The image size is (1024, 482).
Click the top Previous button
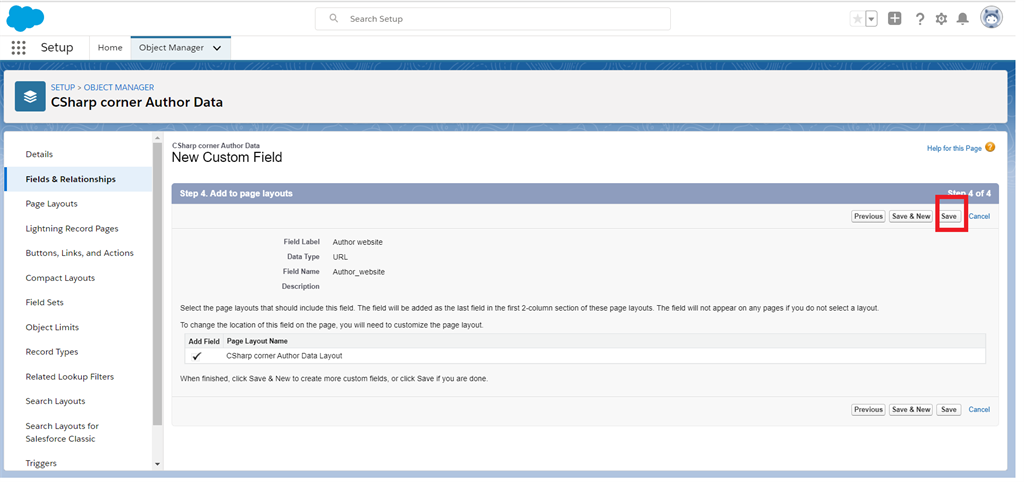[x=868, y=216]
